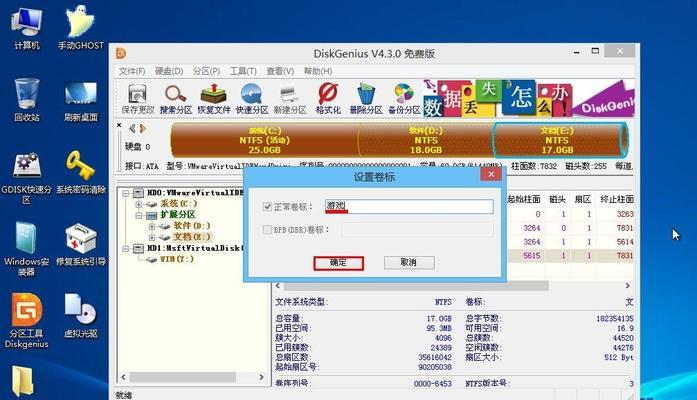The height and width of the screenshot is (400, 697).
Task: Click the 5615 start cylinder cell
Action: click(532, 256)
